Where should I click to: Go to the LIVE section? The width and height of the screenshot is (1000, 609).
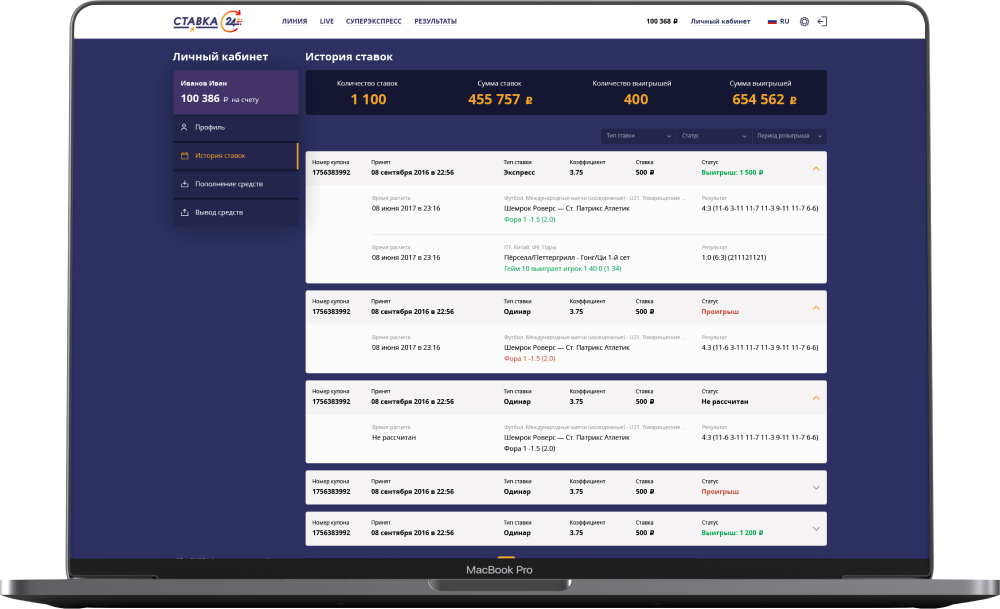[x=327, y=21]
